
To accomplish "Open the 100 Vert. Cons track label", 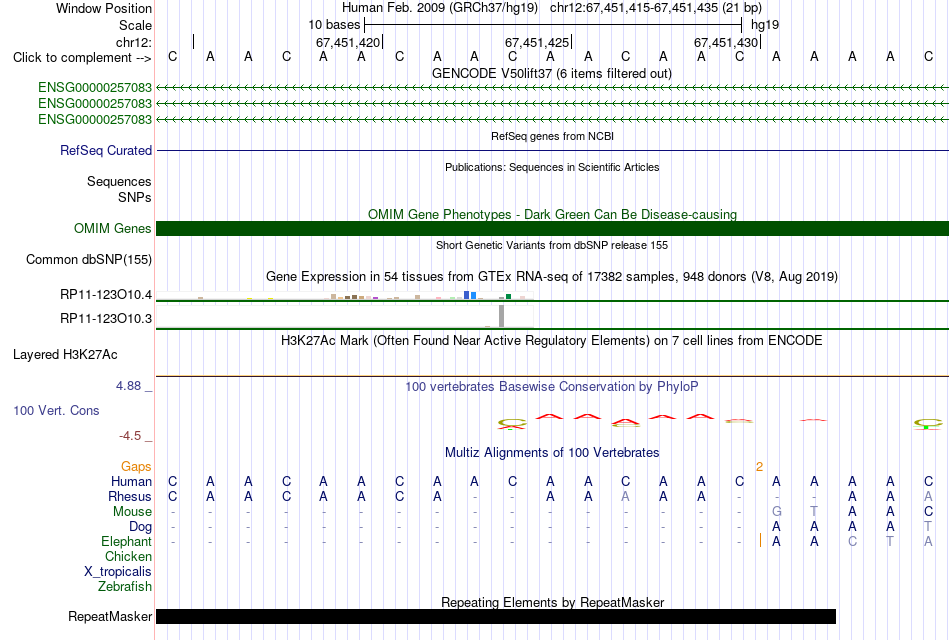I will pyautogui.click(x=56, y=410).
